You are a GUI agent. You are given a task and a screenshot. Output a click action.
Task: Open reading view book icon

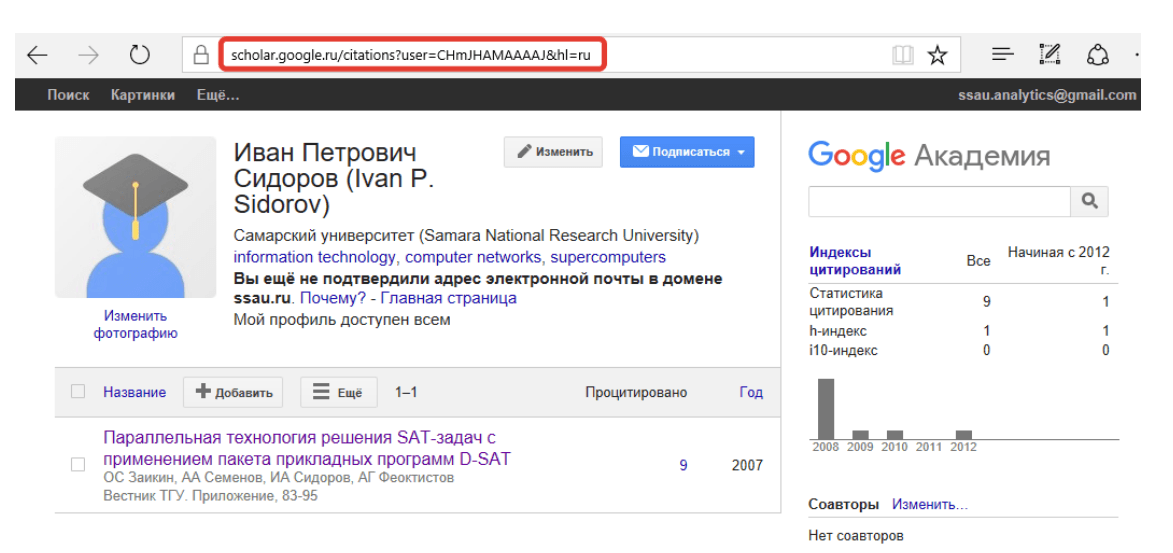(x=902, y=55)
